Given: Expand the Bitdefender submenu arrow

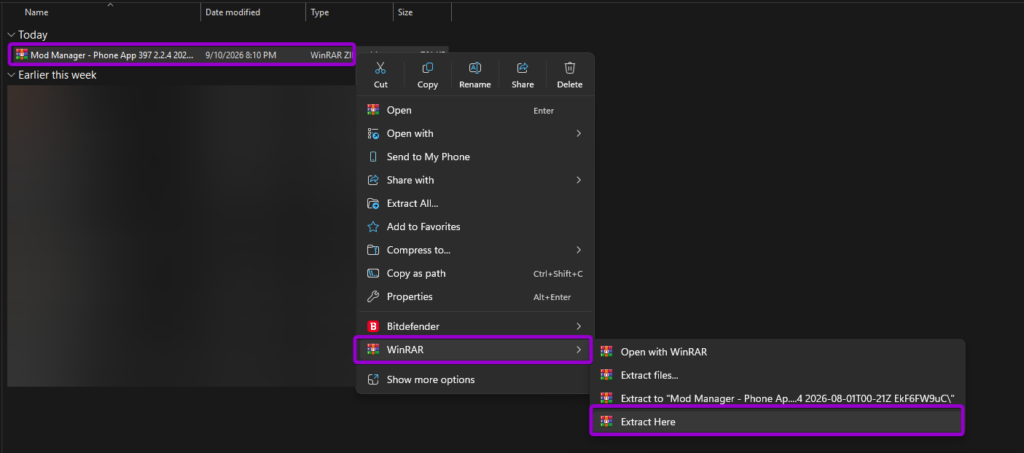Looking at the screenshot, I should (578, 326).
